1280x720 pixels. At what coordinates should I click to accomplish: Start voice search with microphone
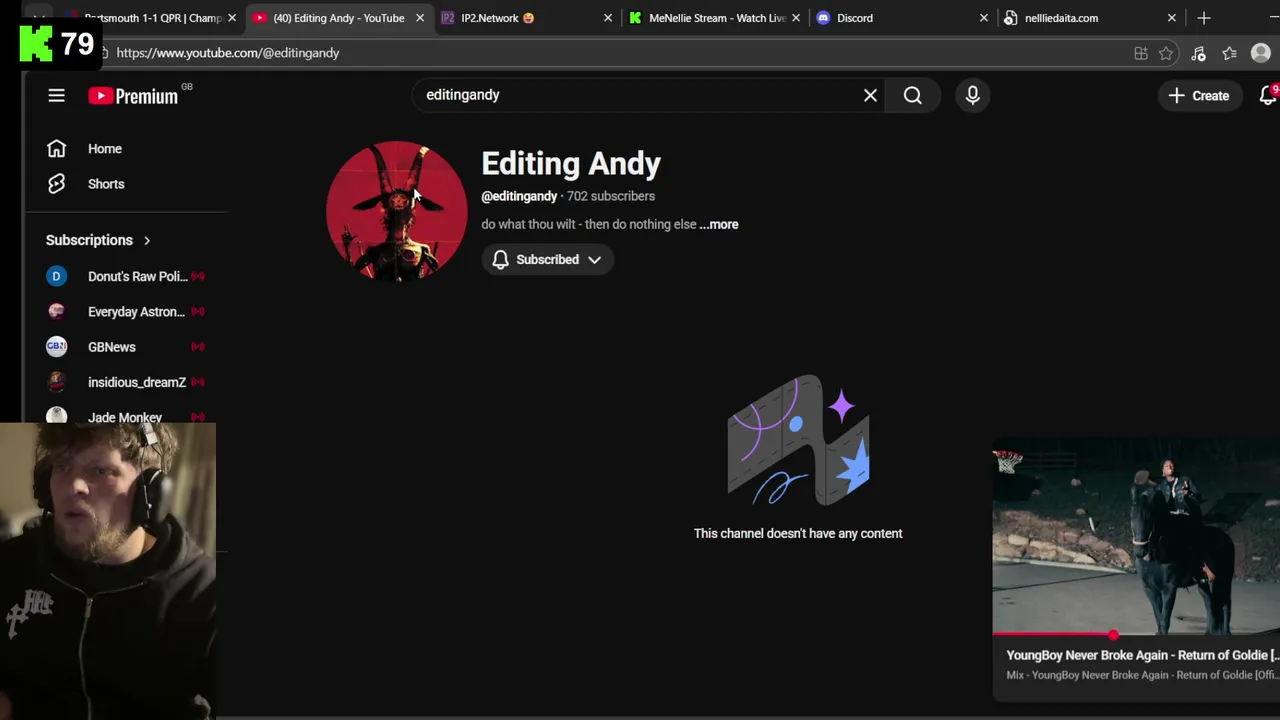(972, 95)
